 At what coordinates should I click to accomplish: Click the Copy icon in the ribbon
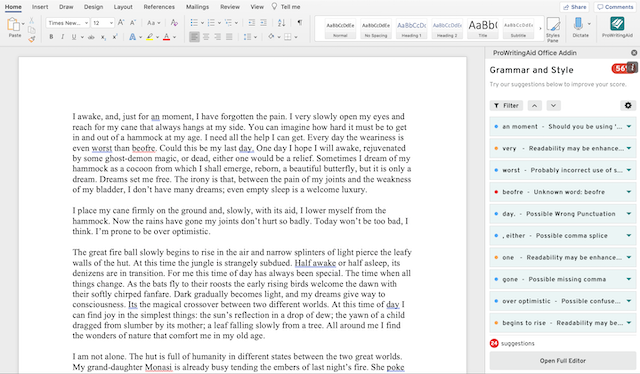pos(32,30)
